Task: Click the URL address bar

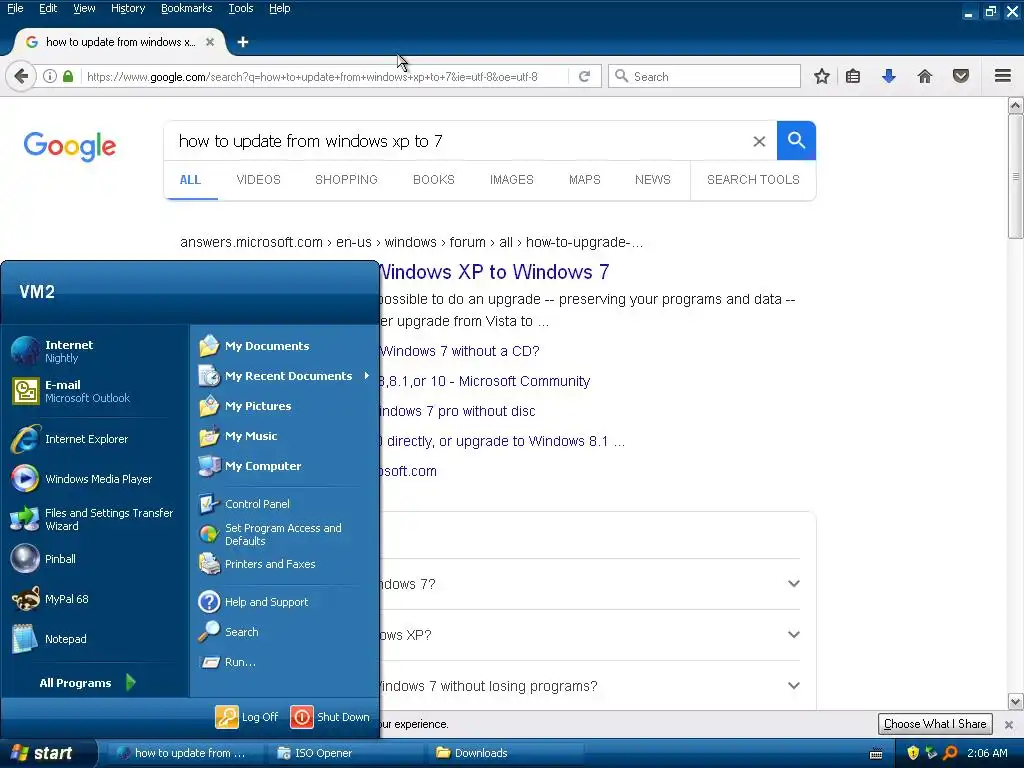Action: [x=323, y=76]
